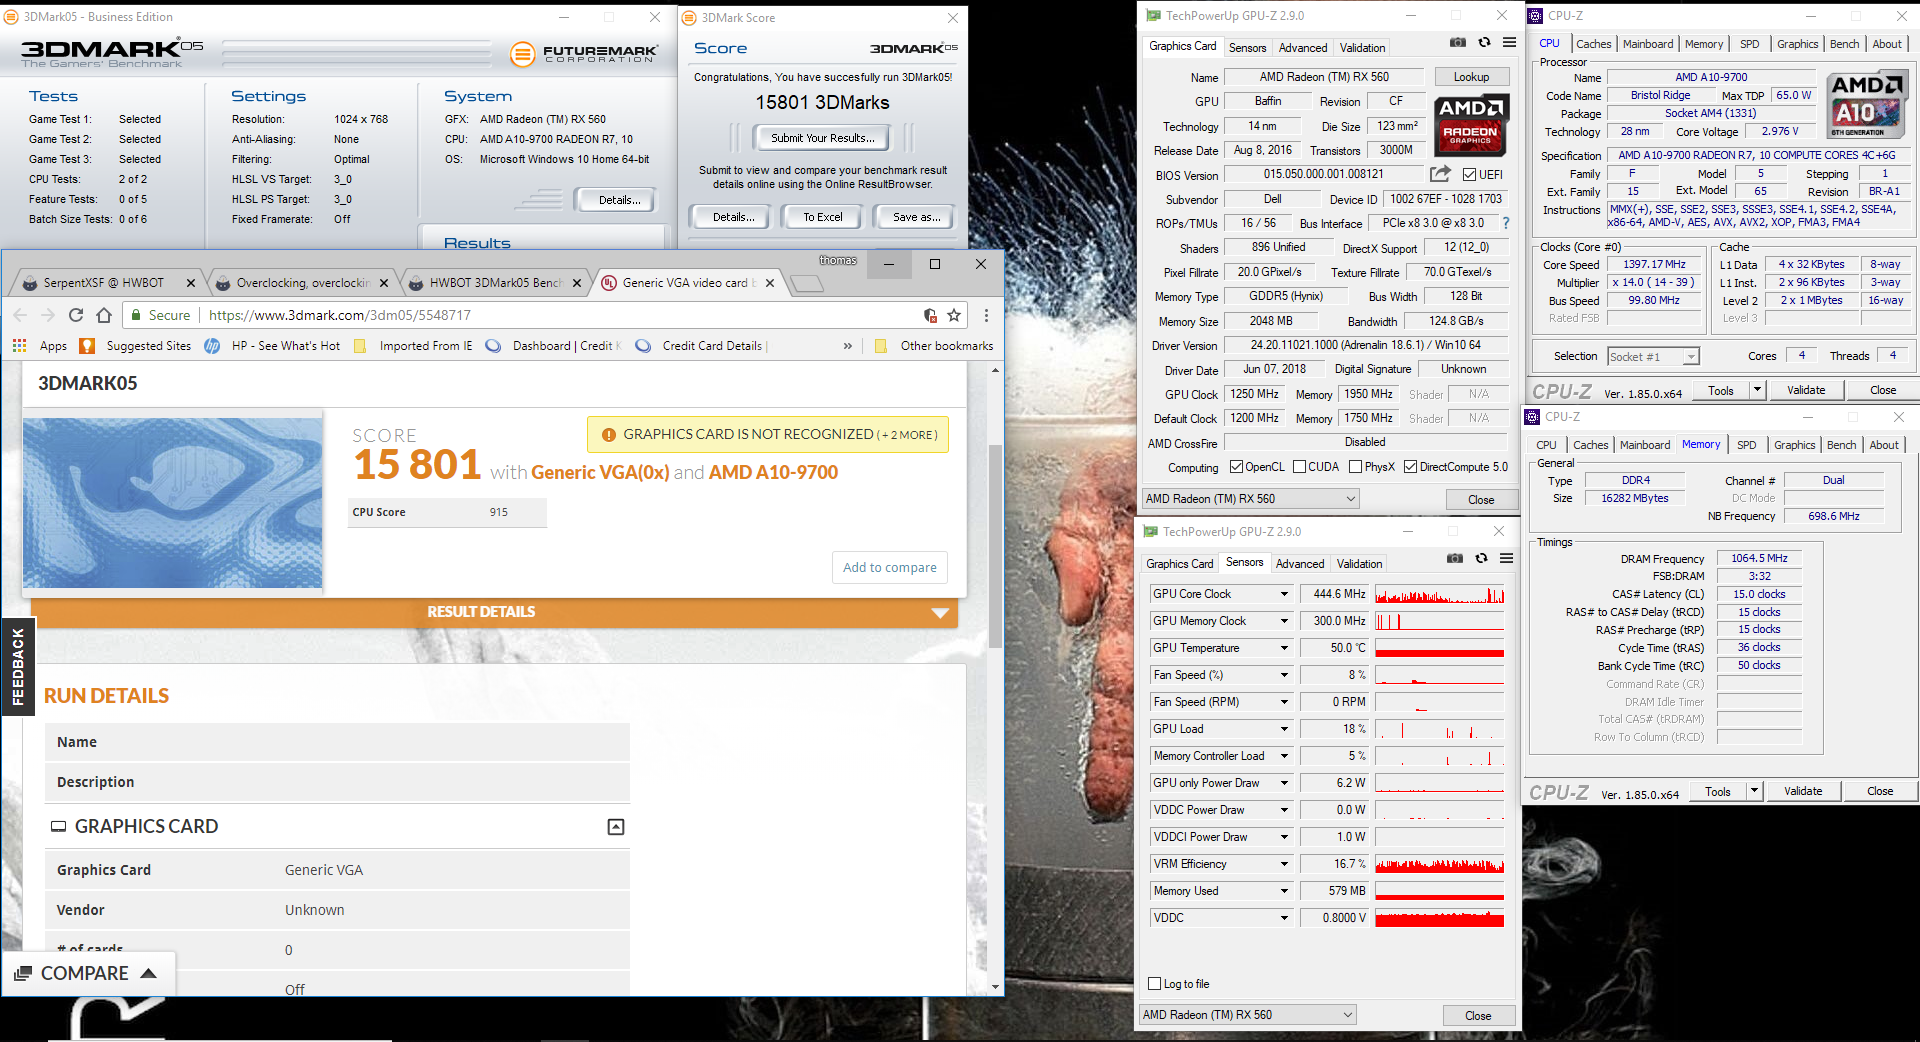Refresh upper GPU-Z Graphics Card window
Image resolution: width=1920 pixels, height=1042 pixels.
pos(1484,42)
